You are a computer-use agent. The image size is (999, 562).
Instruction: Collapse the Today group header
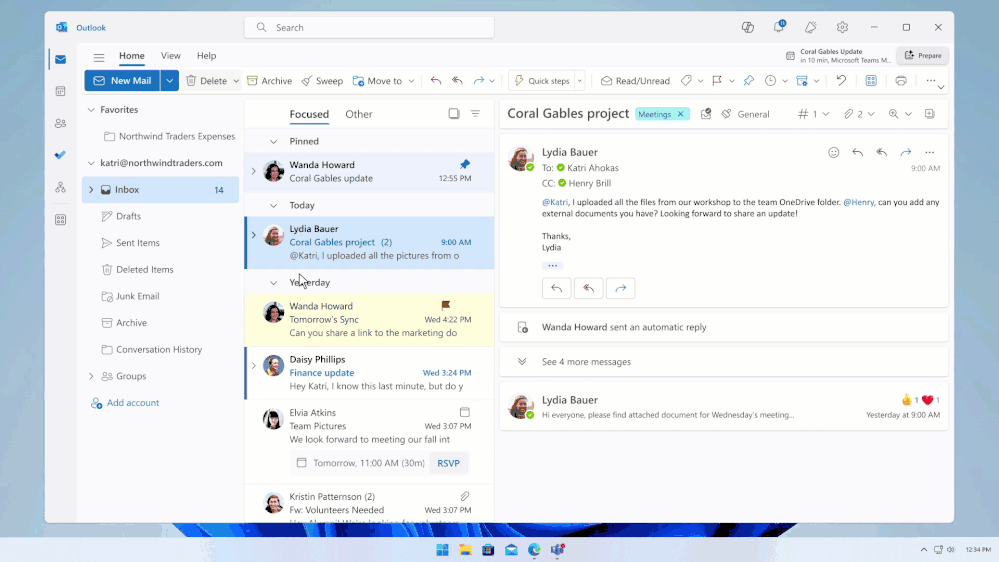(x=273, y=205)
